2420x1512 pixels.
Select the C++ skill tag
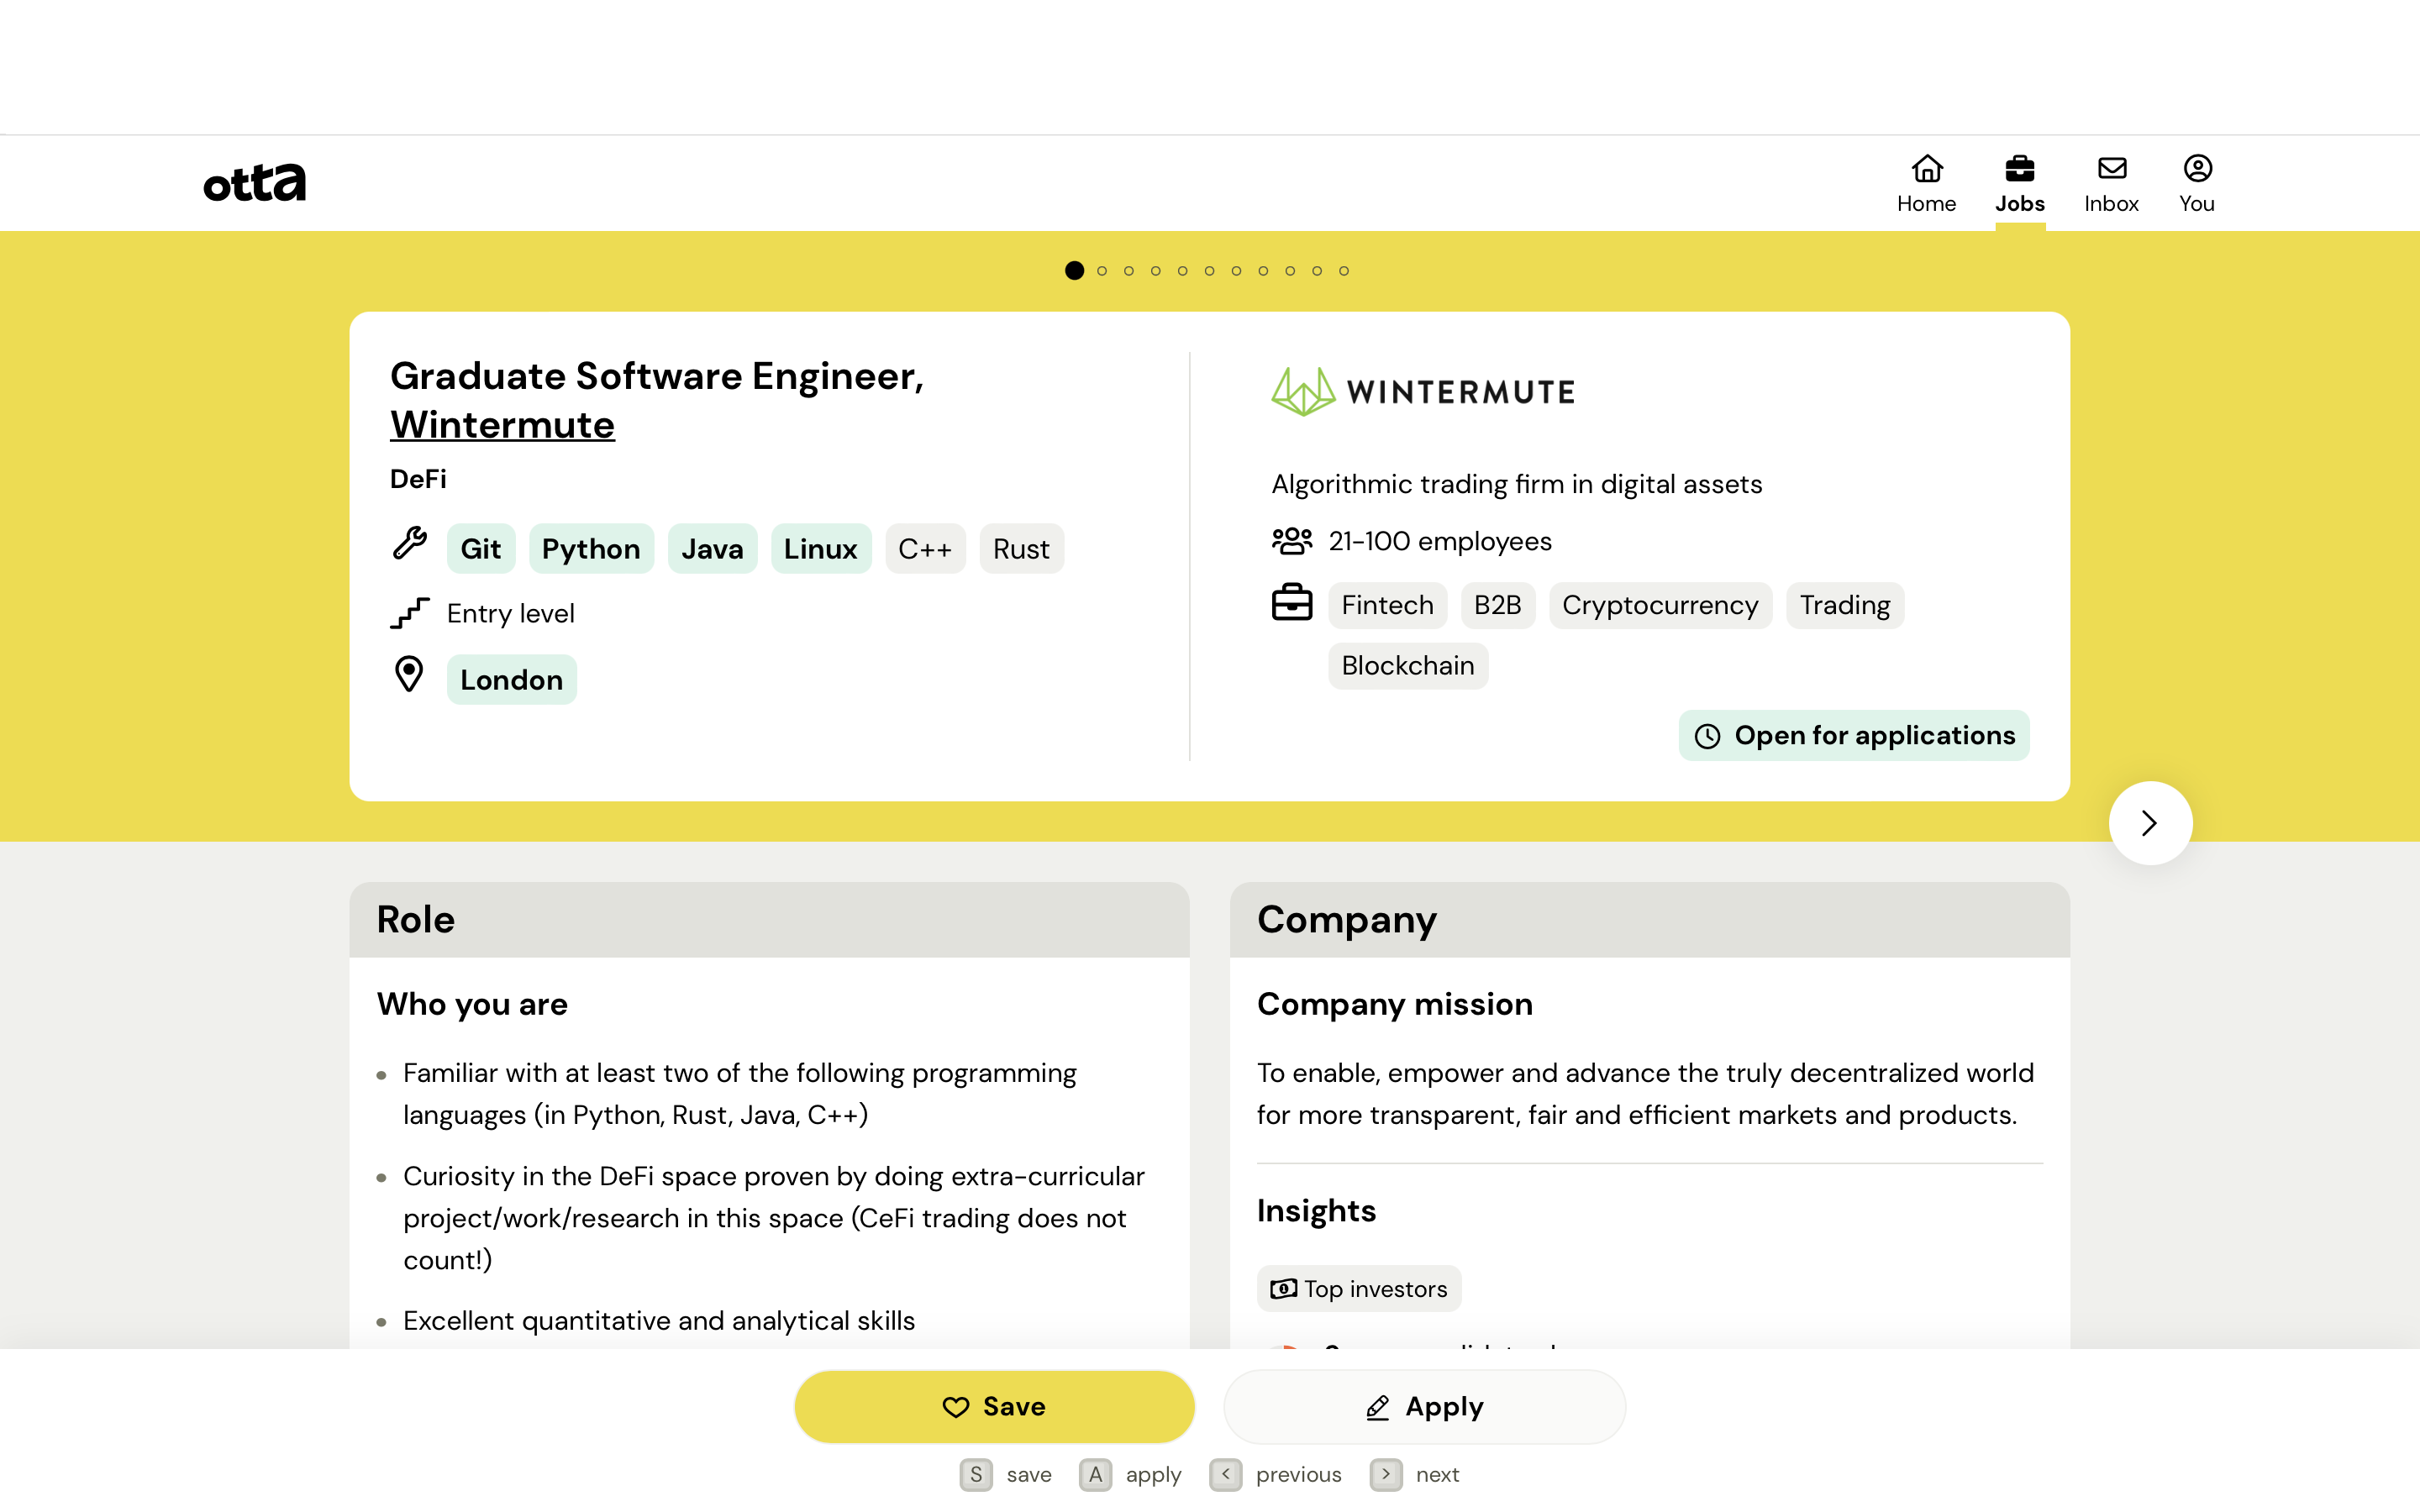click(925, 548)
